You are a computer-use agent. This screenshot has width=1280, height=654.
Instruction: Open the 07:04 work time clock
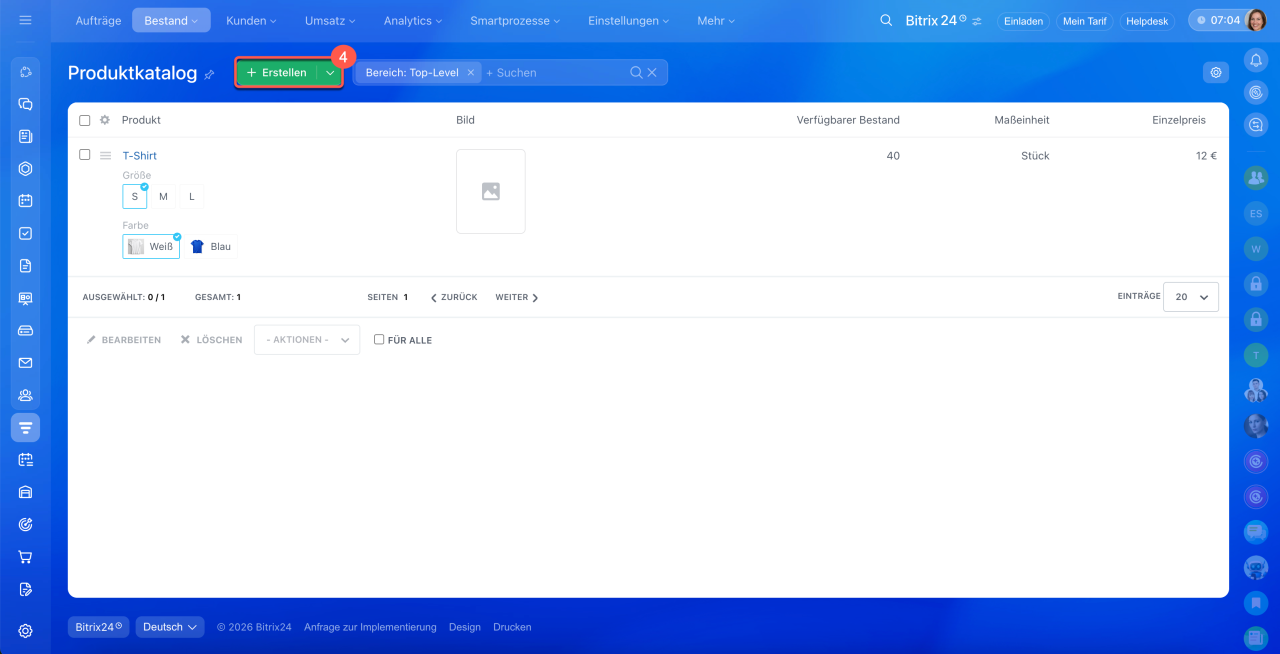tap(1217, 20)
